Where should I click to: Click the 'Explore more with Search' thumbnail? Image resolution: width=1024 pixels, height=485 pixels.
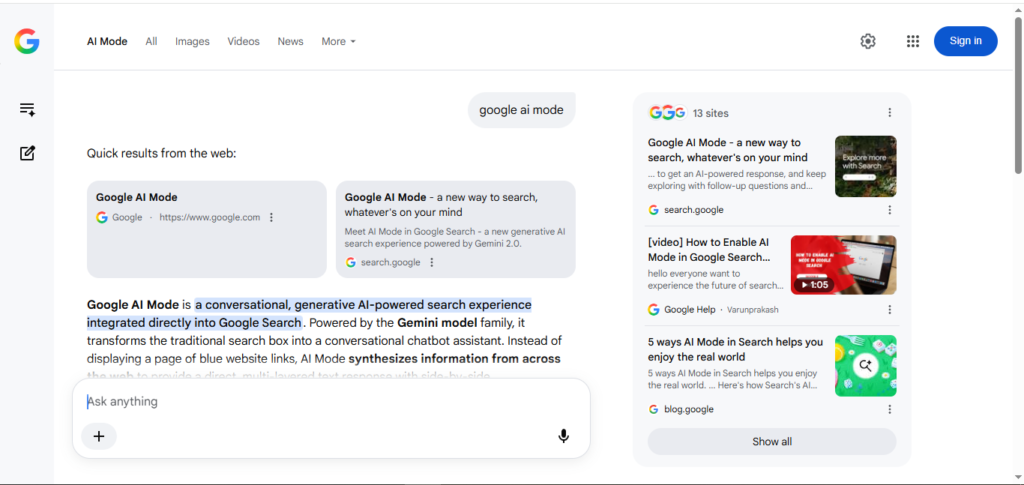865,166
